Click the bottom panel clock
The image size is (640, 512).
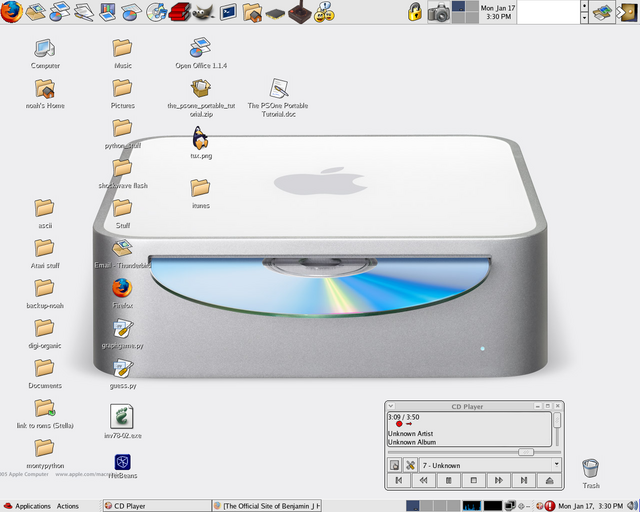590,506
